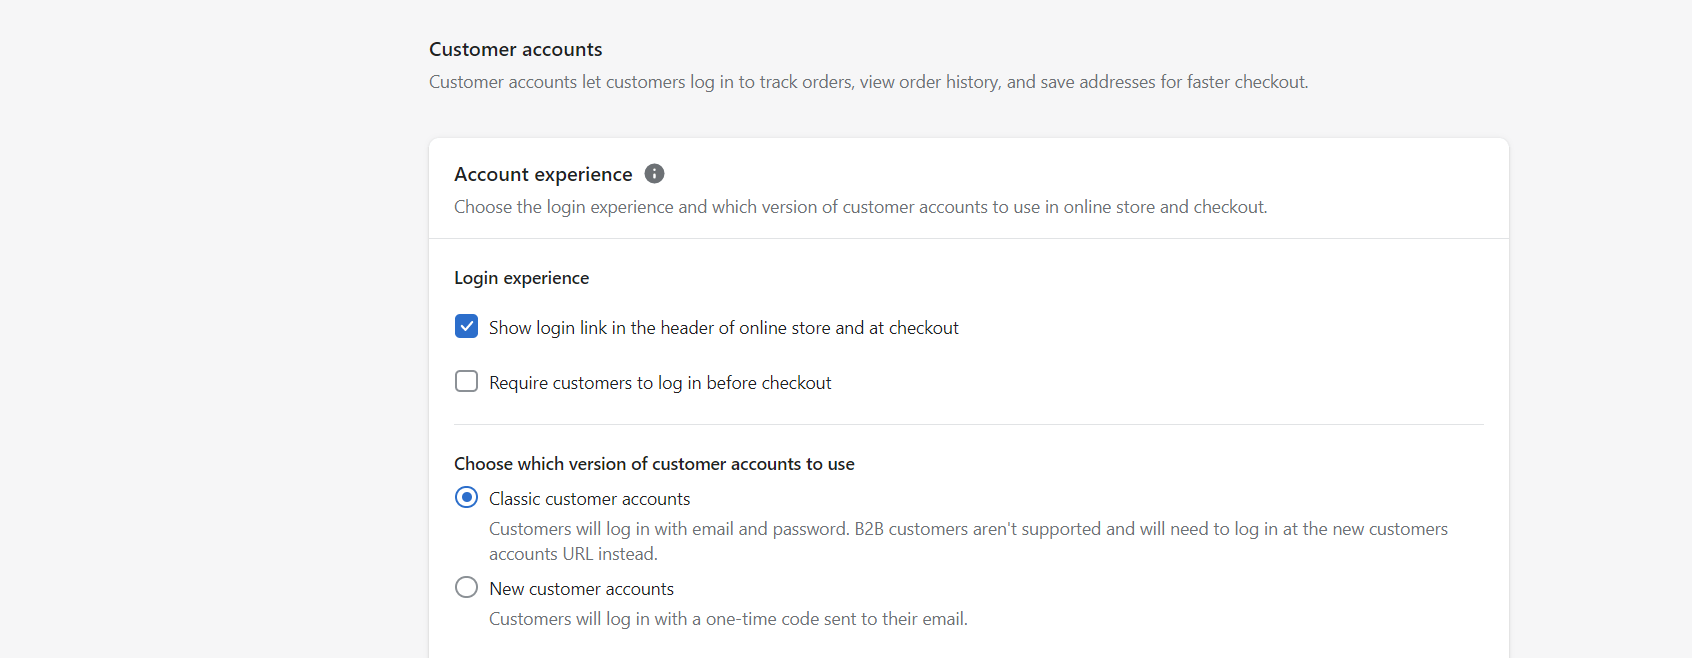Click the Customer accounts heading

[515, 48]
